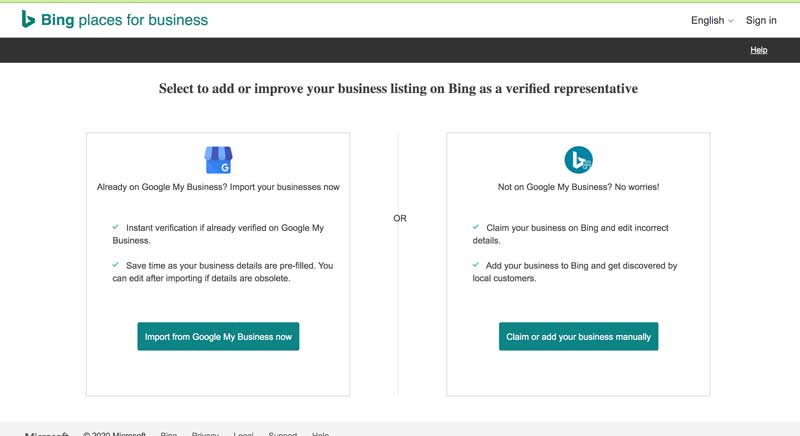The width and height of the screenshot is (800, 436).
Task: Click the 'places for business' header title
Action: (143, 20)
